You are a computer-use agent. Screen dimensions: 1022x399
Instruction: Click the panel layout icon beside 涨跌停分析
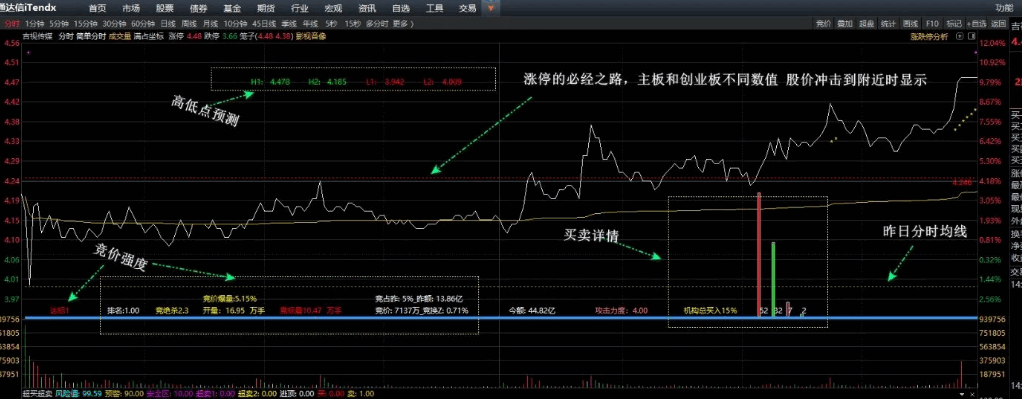tap(971, 37)
